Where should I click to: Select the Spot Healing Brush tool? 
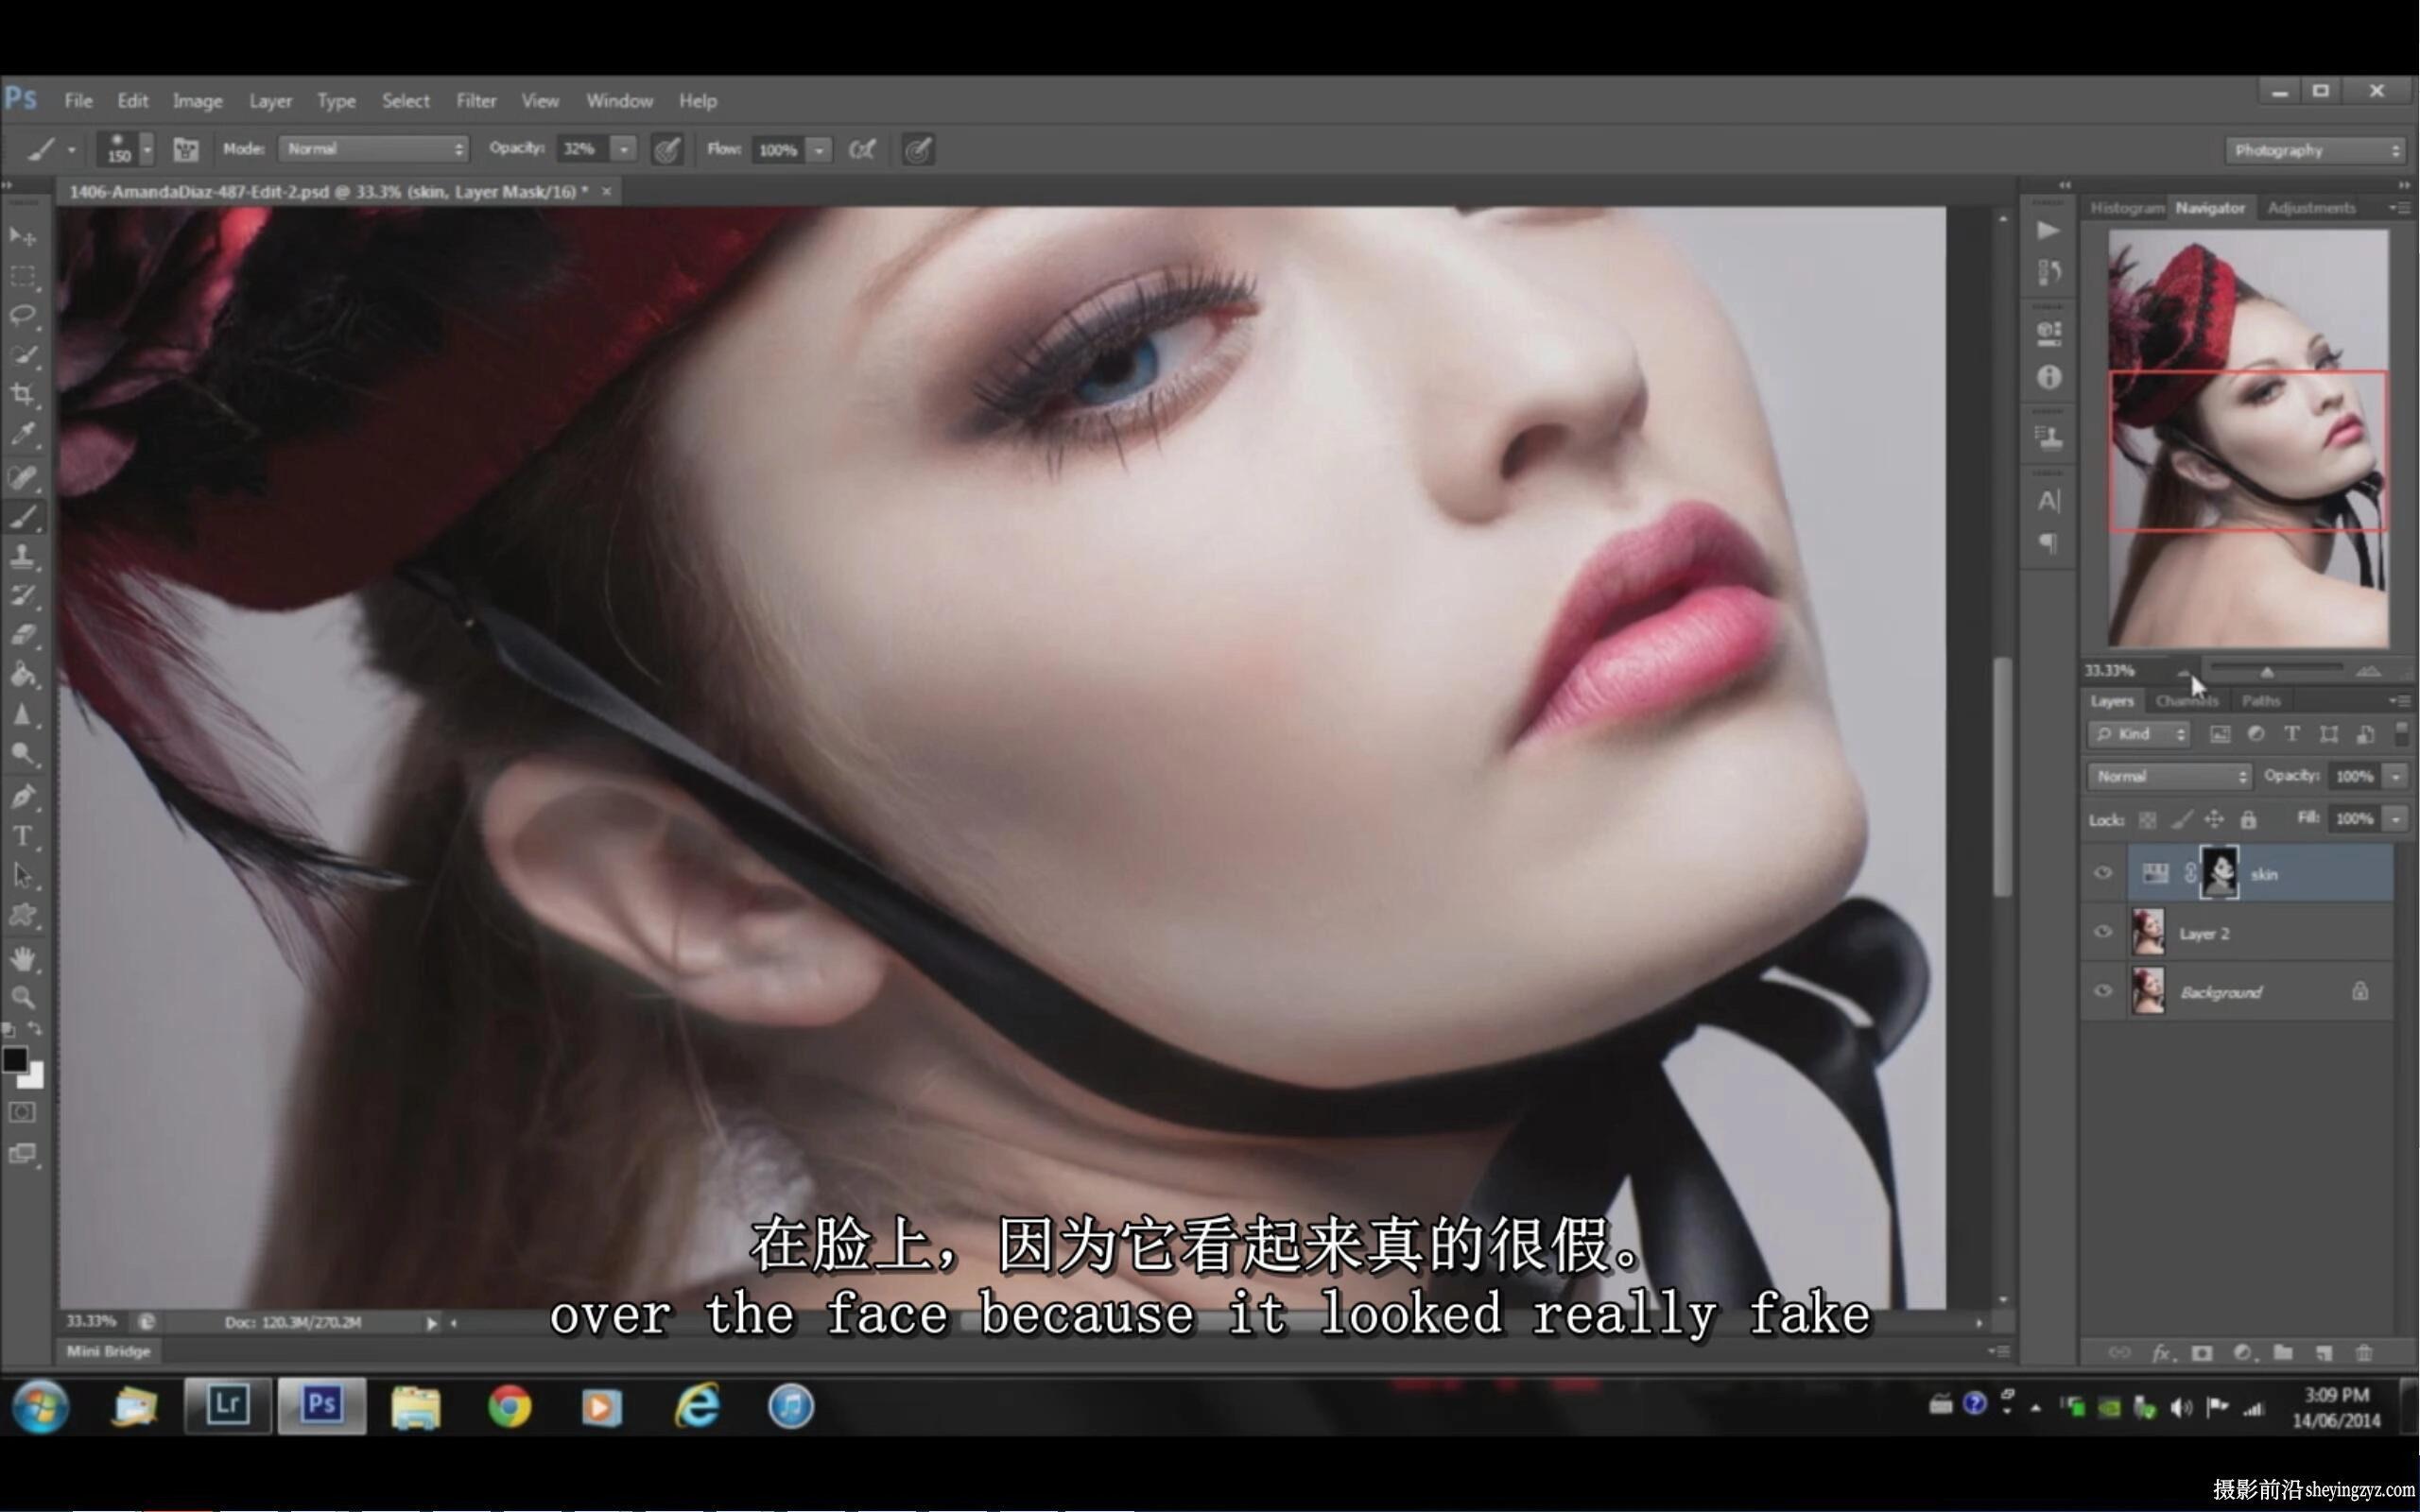click(x=22, y=477)
